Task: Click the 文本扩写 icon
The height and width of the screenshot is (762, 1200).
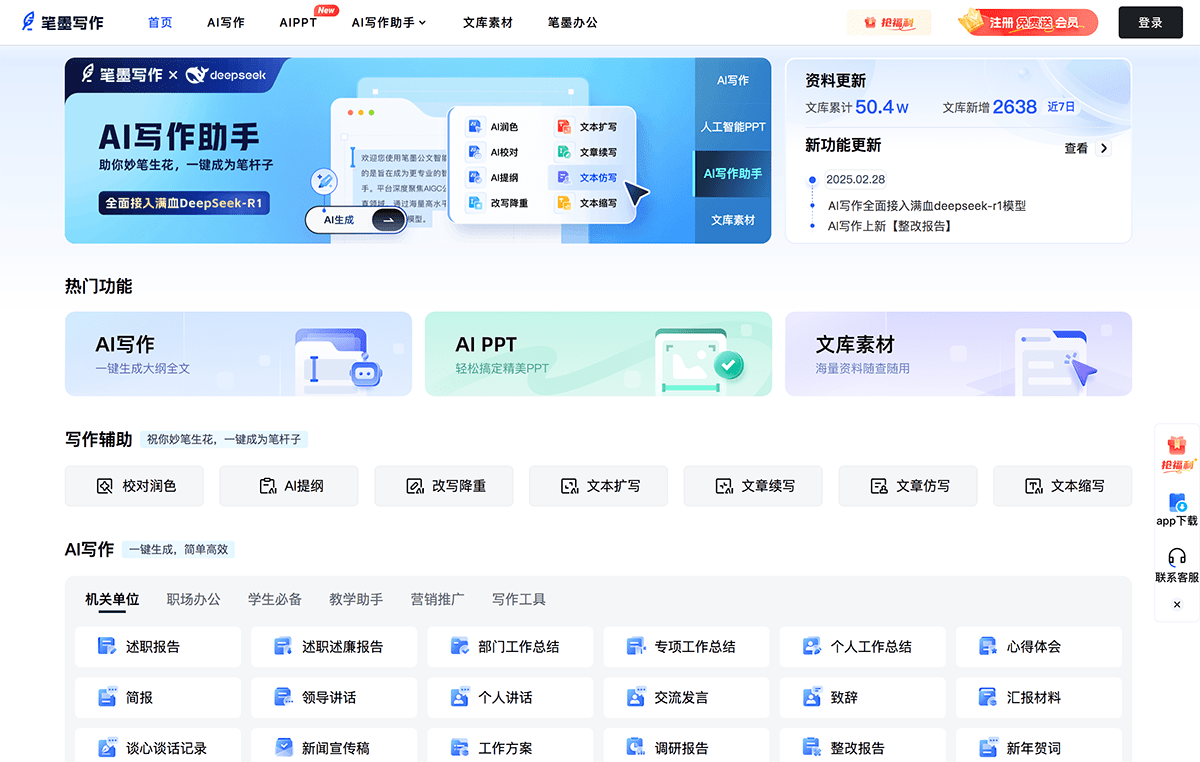Action: (569, 486)
